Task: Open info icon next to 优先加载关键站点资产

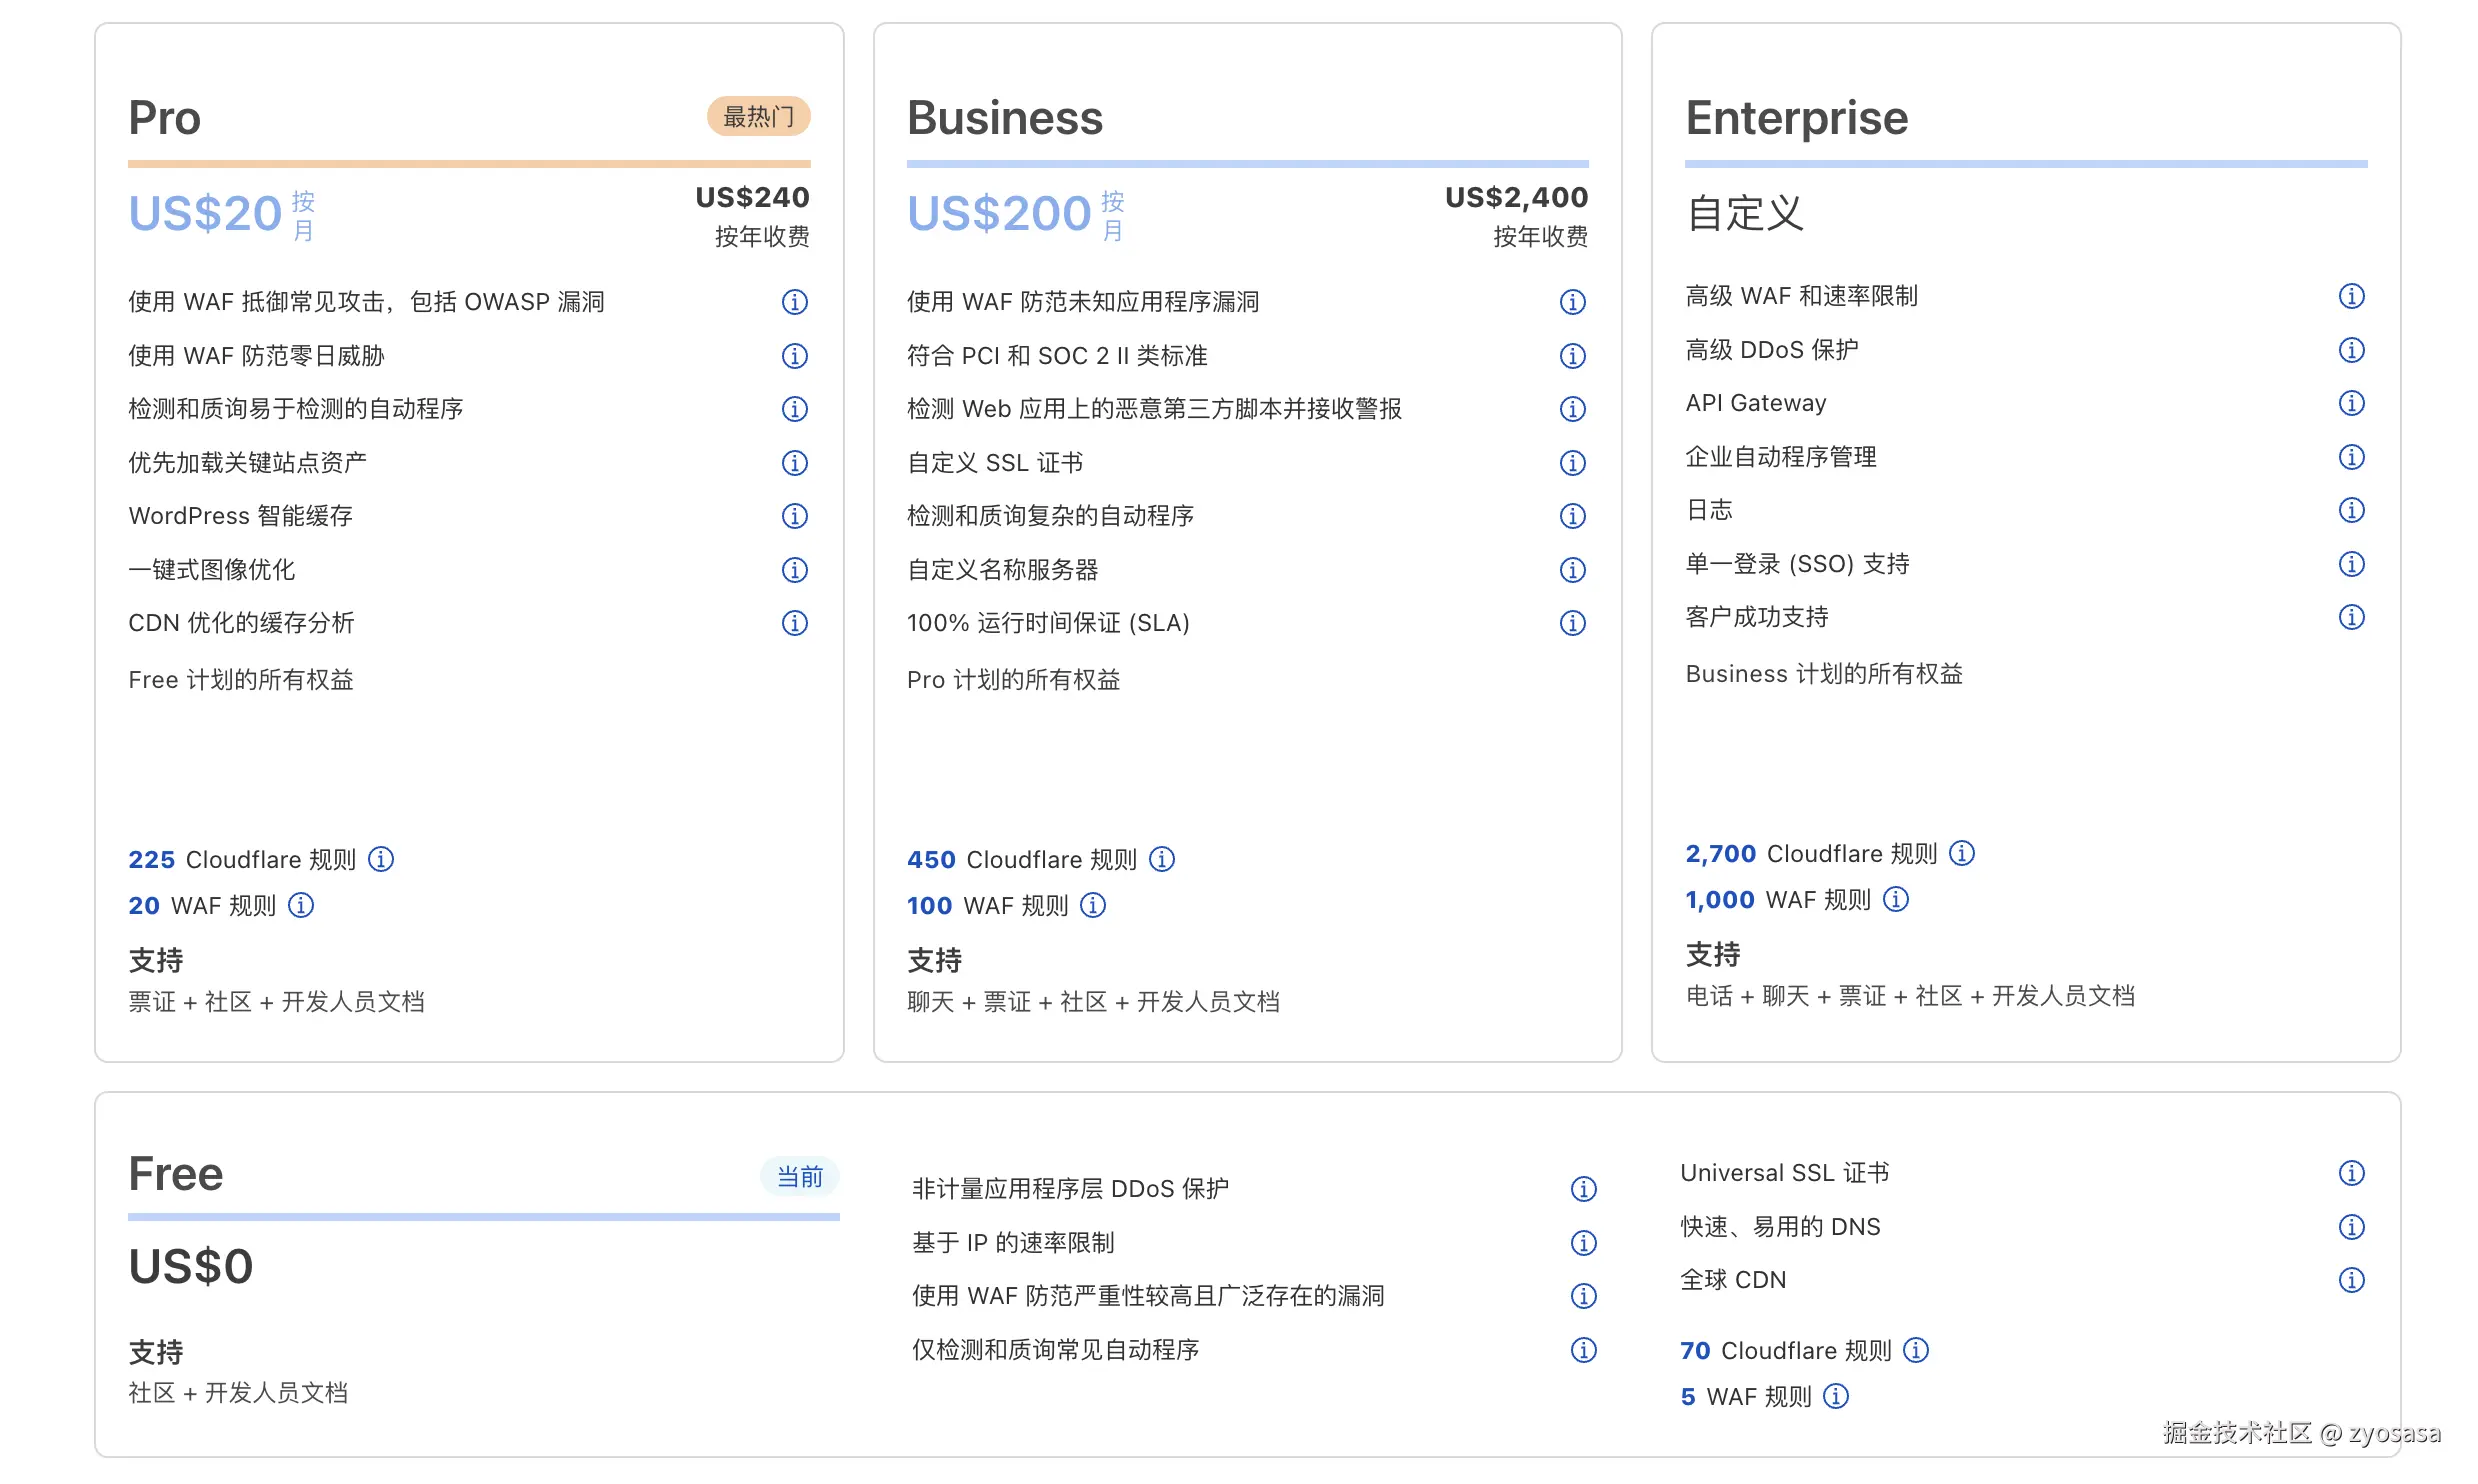Action: tap(794, 463)
